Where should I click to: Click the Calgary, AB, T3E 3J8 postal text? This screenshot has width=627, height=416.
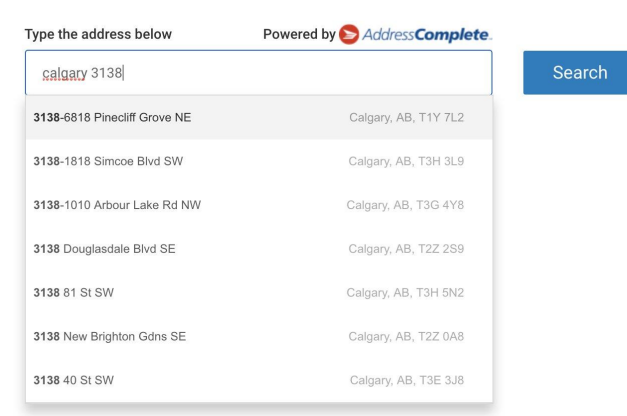(407, 380)
